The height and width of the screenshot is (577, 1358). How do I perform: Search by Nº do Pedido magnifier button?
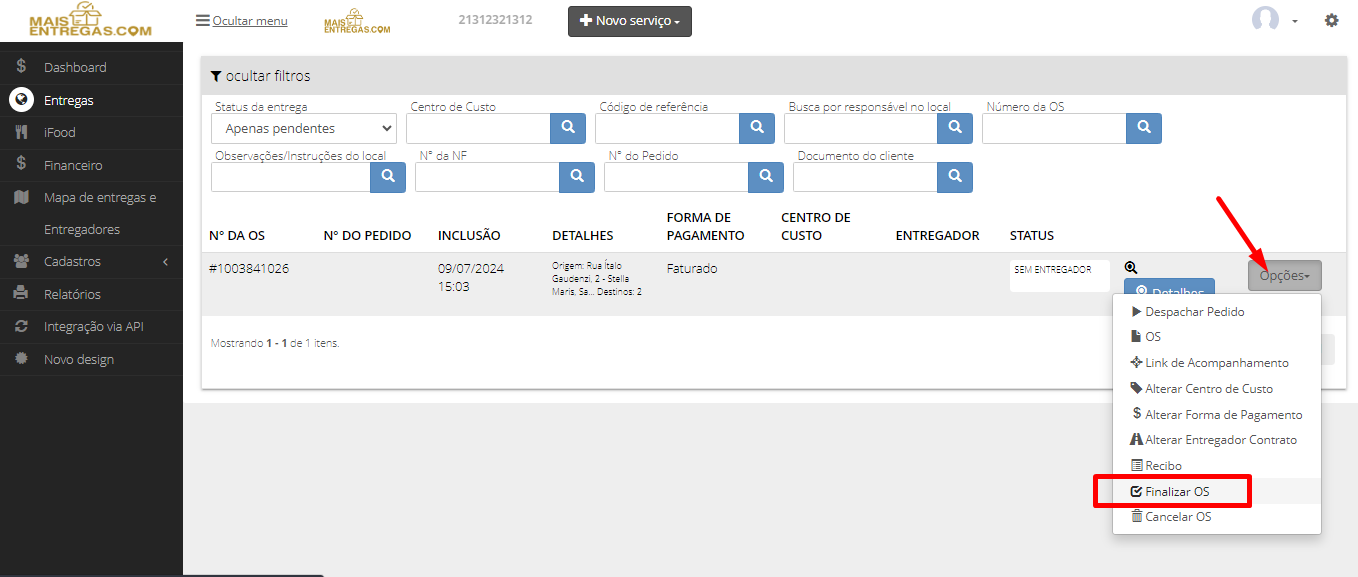[x=766, y=177]
